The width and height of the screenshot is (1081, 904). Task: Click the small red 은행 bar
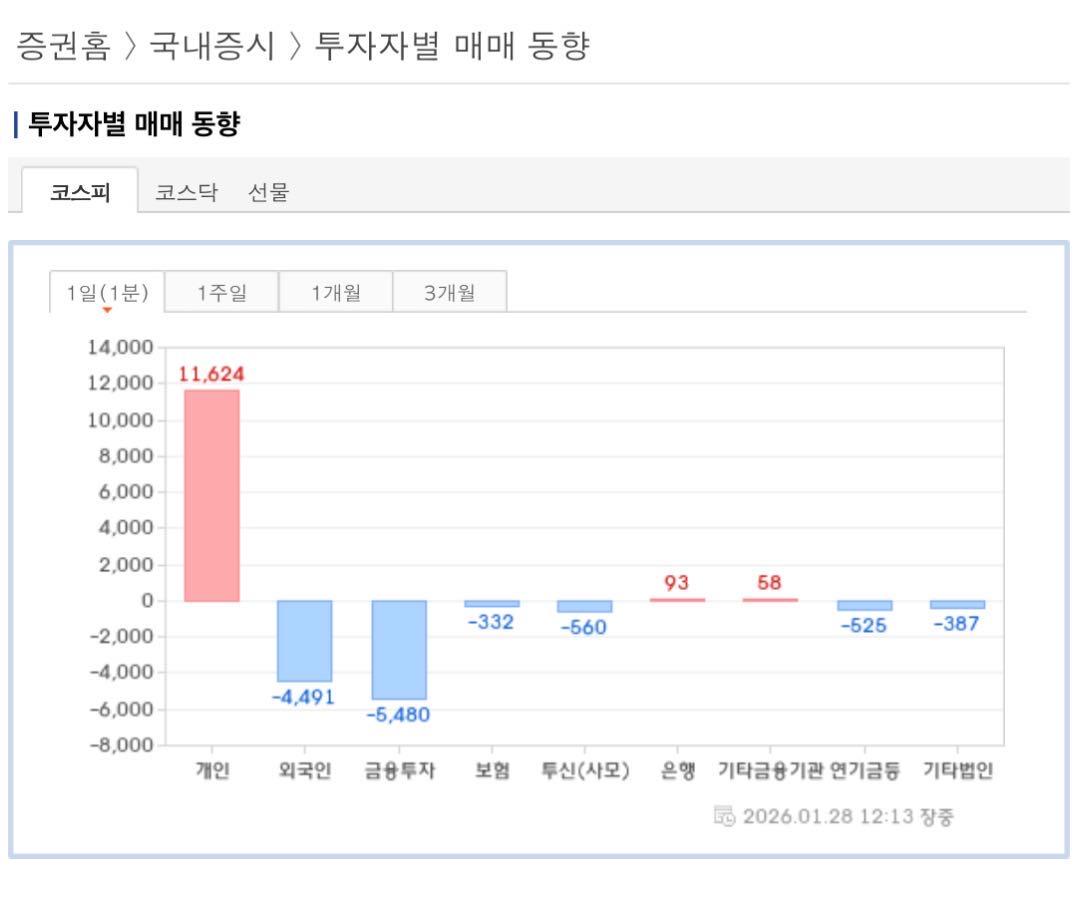pyautogui.click(x=677, y=599)
